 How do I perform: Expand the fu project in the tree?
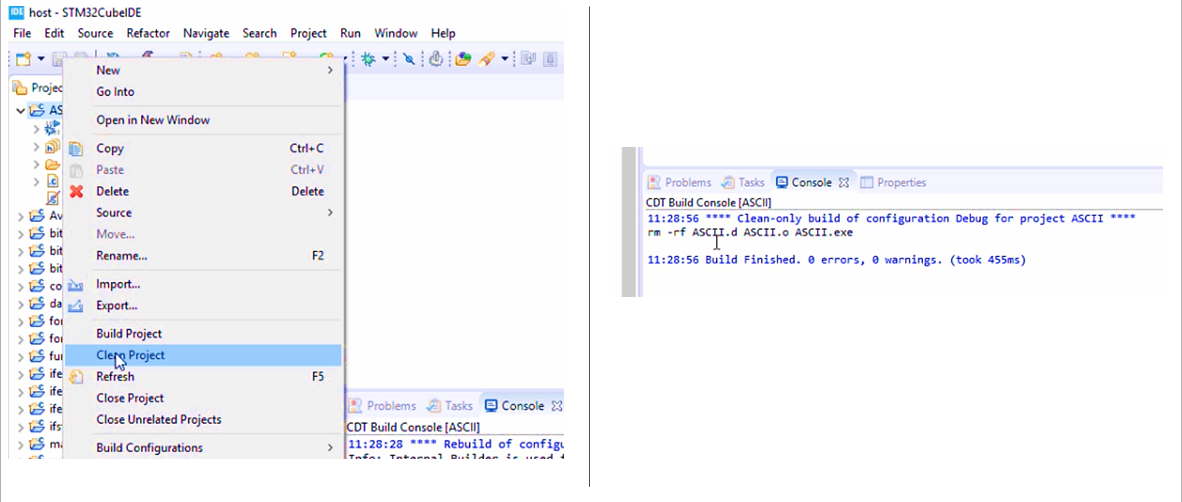pos(20,357)
